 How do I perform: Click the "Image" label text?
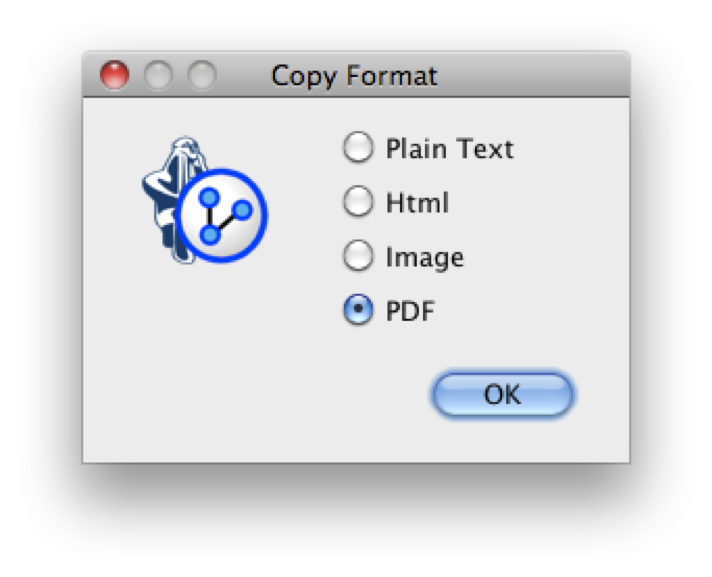[x=424, y=257]
